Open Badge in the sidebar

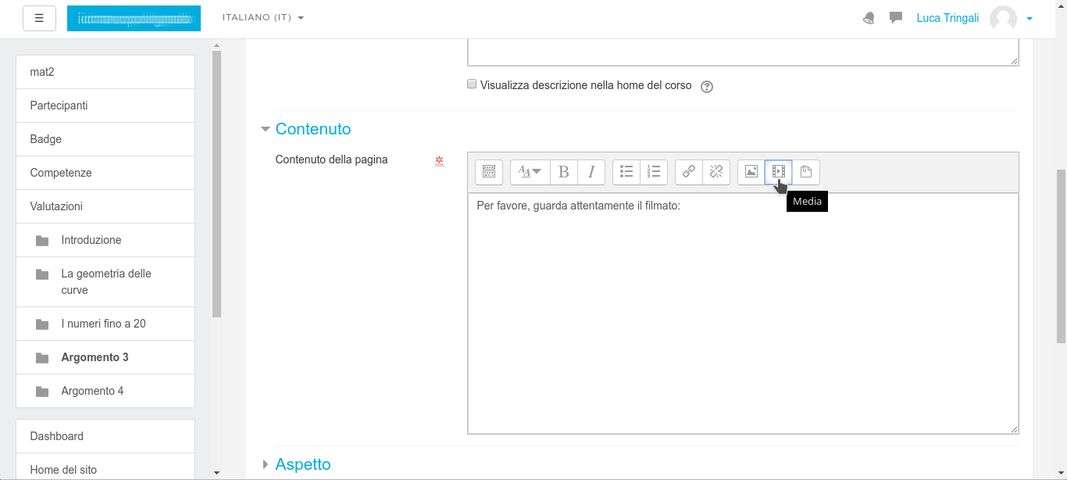pos(105,139)
